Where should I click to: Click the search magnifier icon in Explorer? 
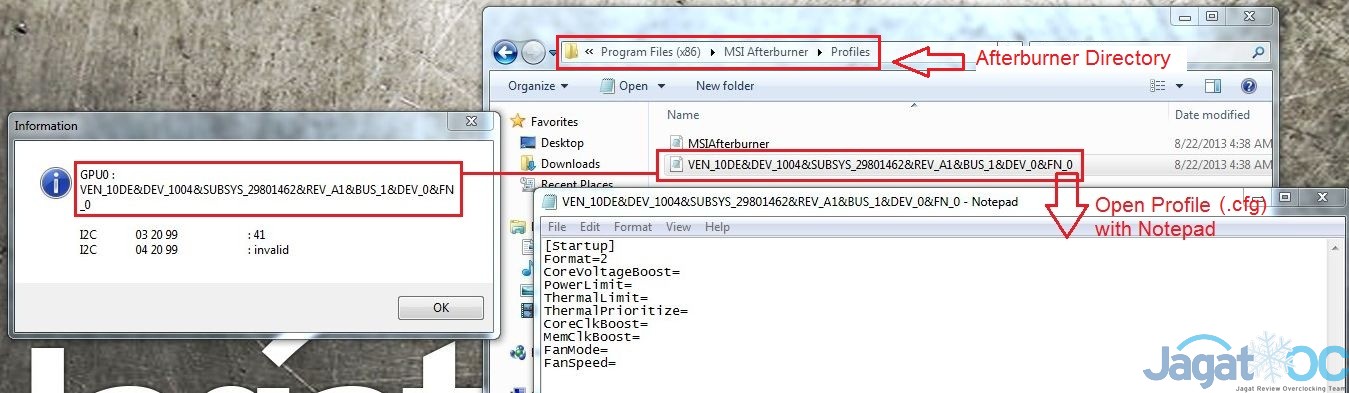(x=1259, y=53)
